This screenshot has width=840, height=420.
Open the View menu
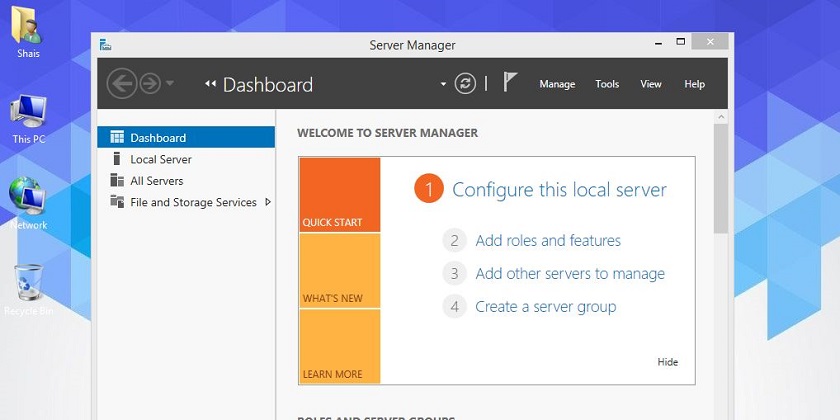(x=651, y=84)
